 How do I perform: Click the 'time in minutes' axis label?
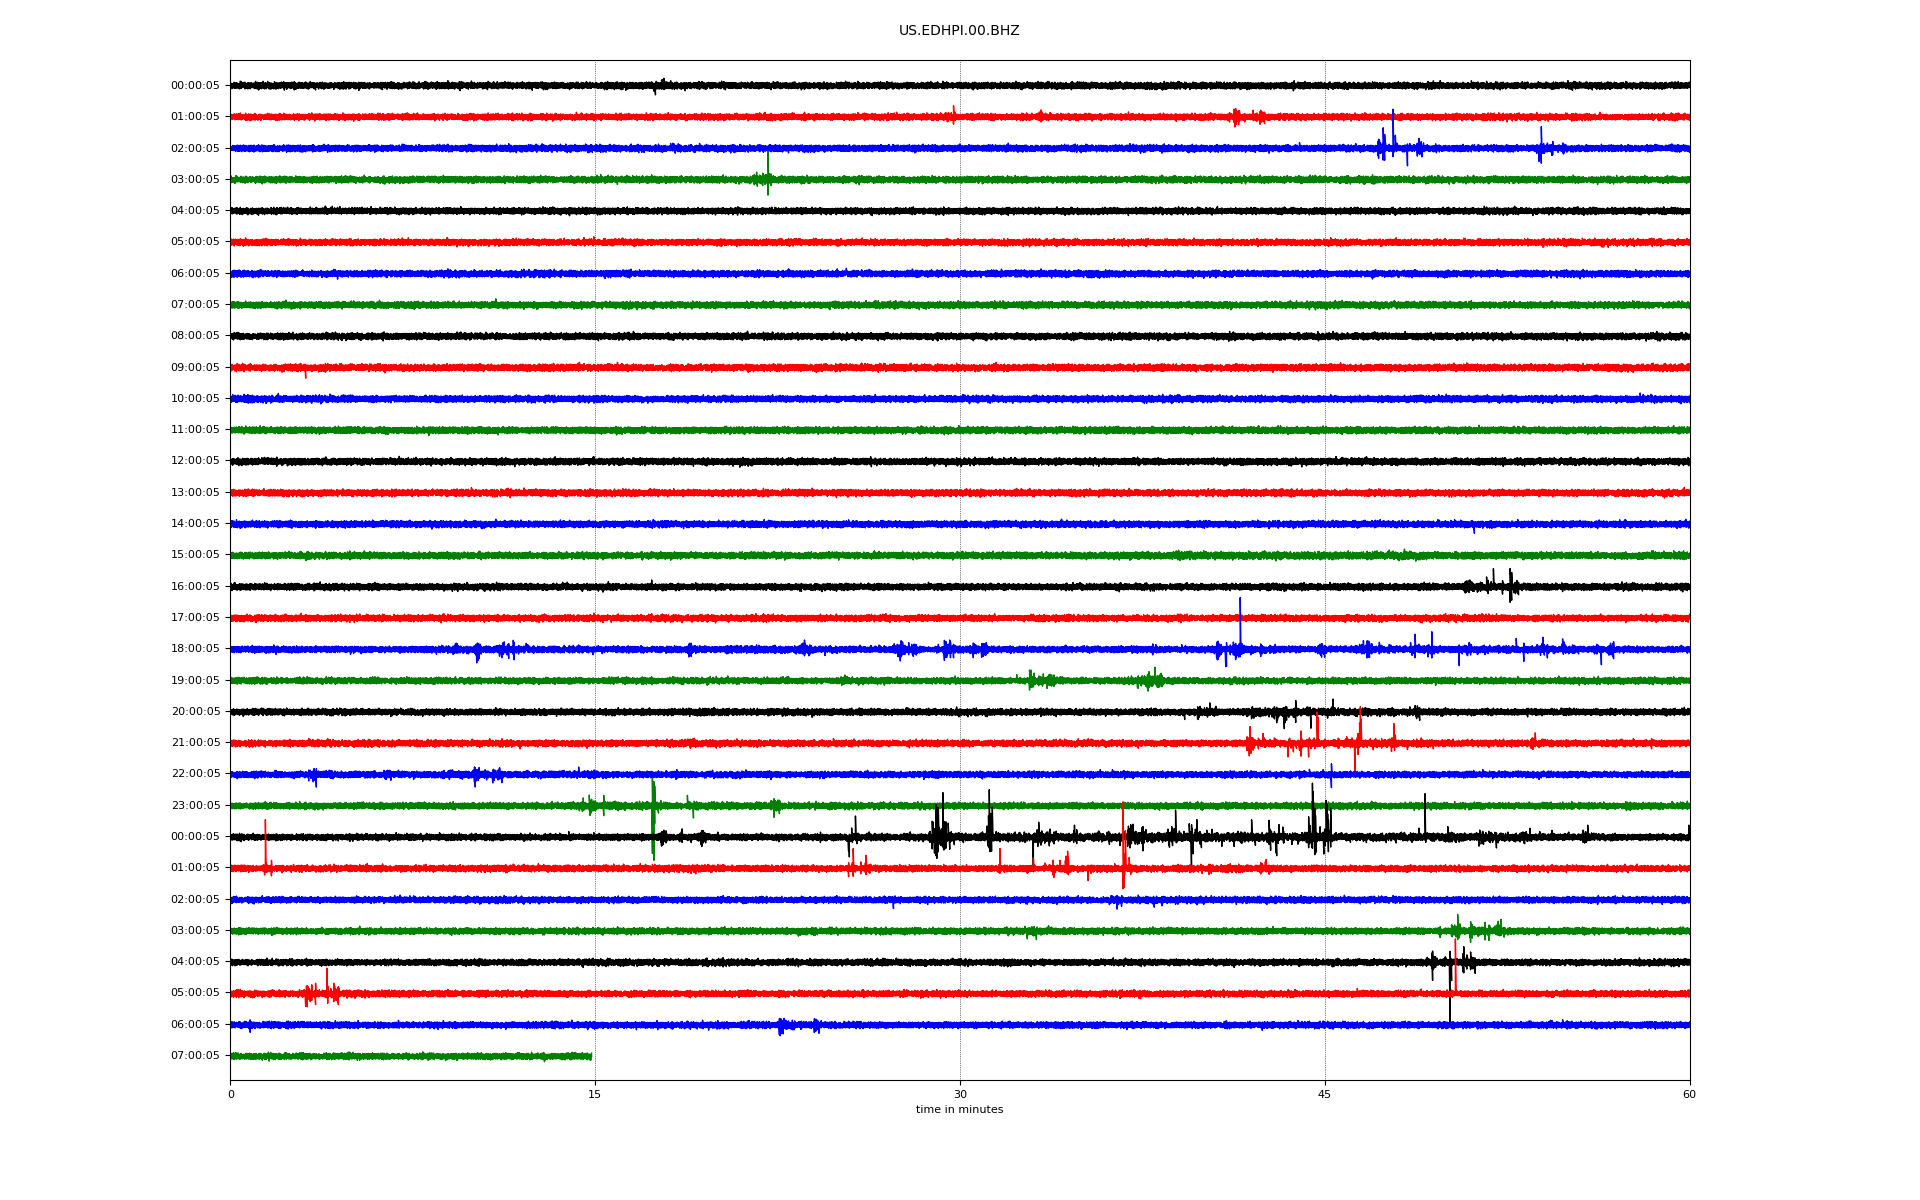958,1110
